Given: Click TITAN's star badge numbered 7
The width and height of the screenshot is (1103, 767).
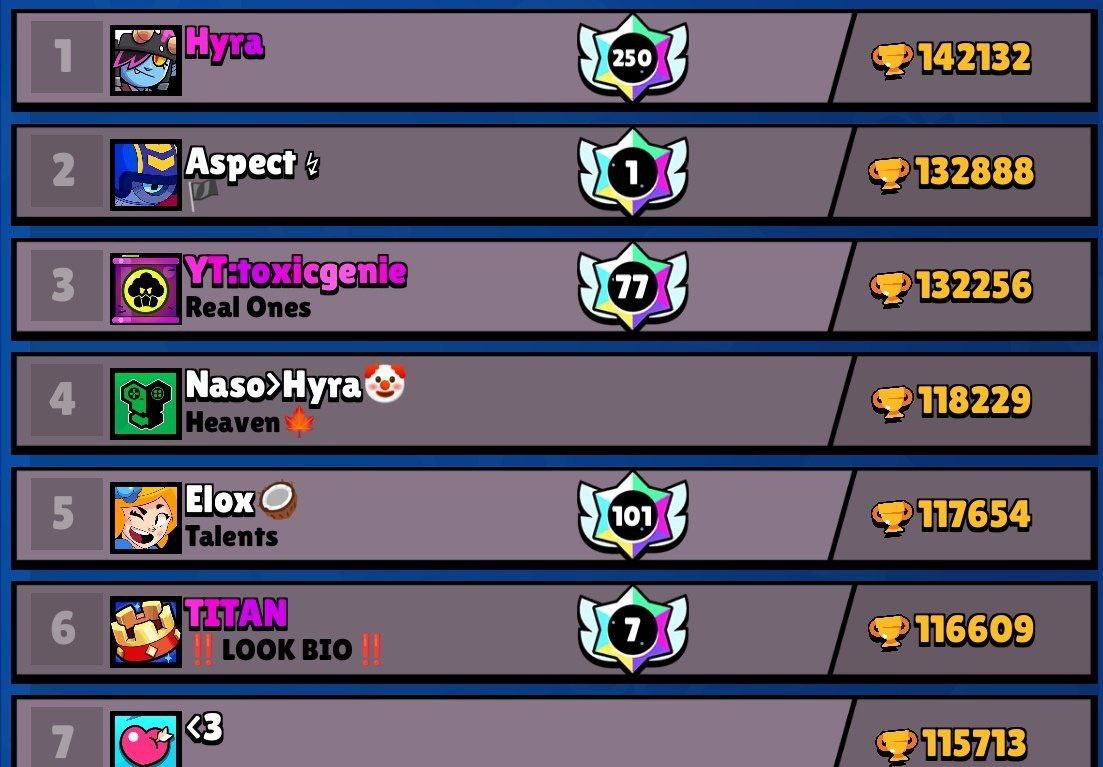Looking at the screenshot, I should click(x=632, y=630).
